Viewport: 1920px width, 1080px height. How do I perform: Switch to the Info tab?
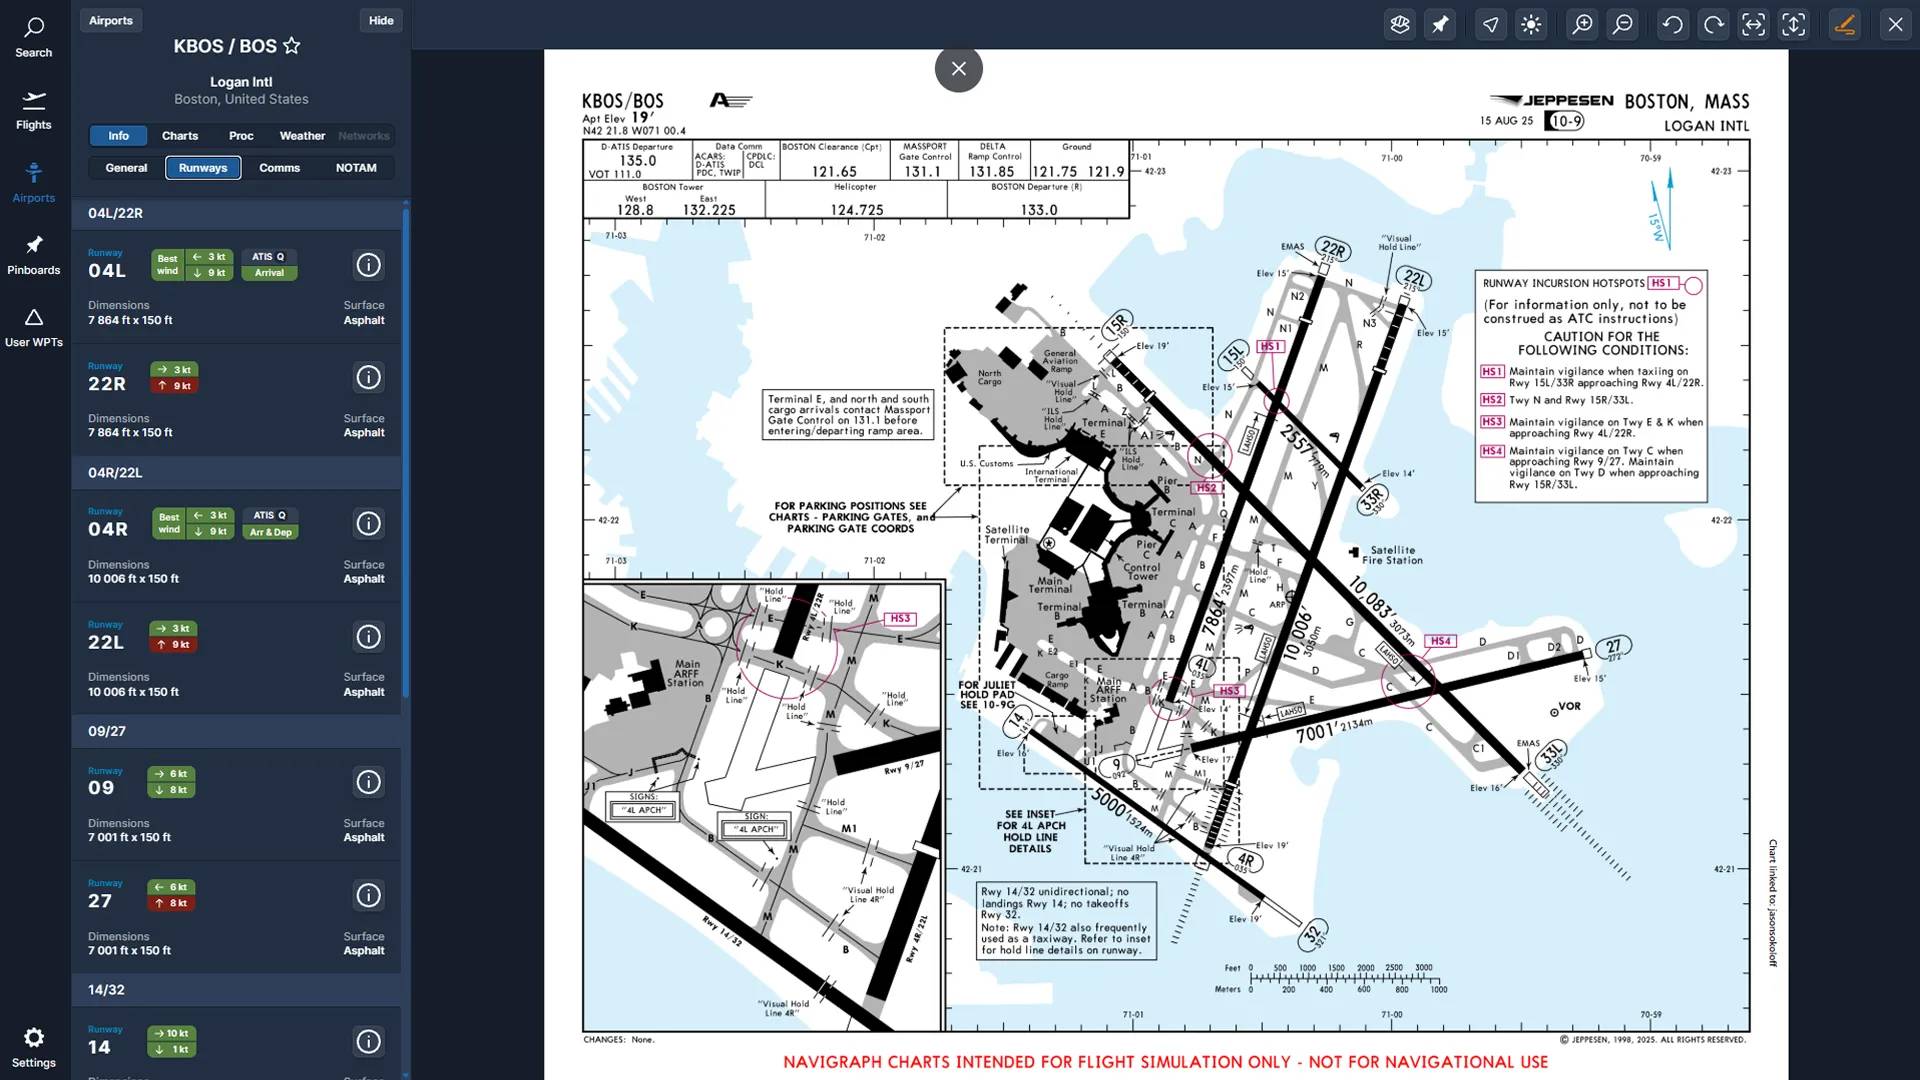tap(119, 136)
